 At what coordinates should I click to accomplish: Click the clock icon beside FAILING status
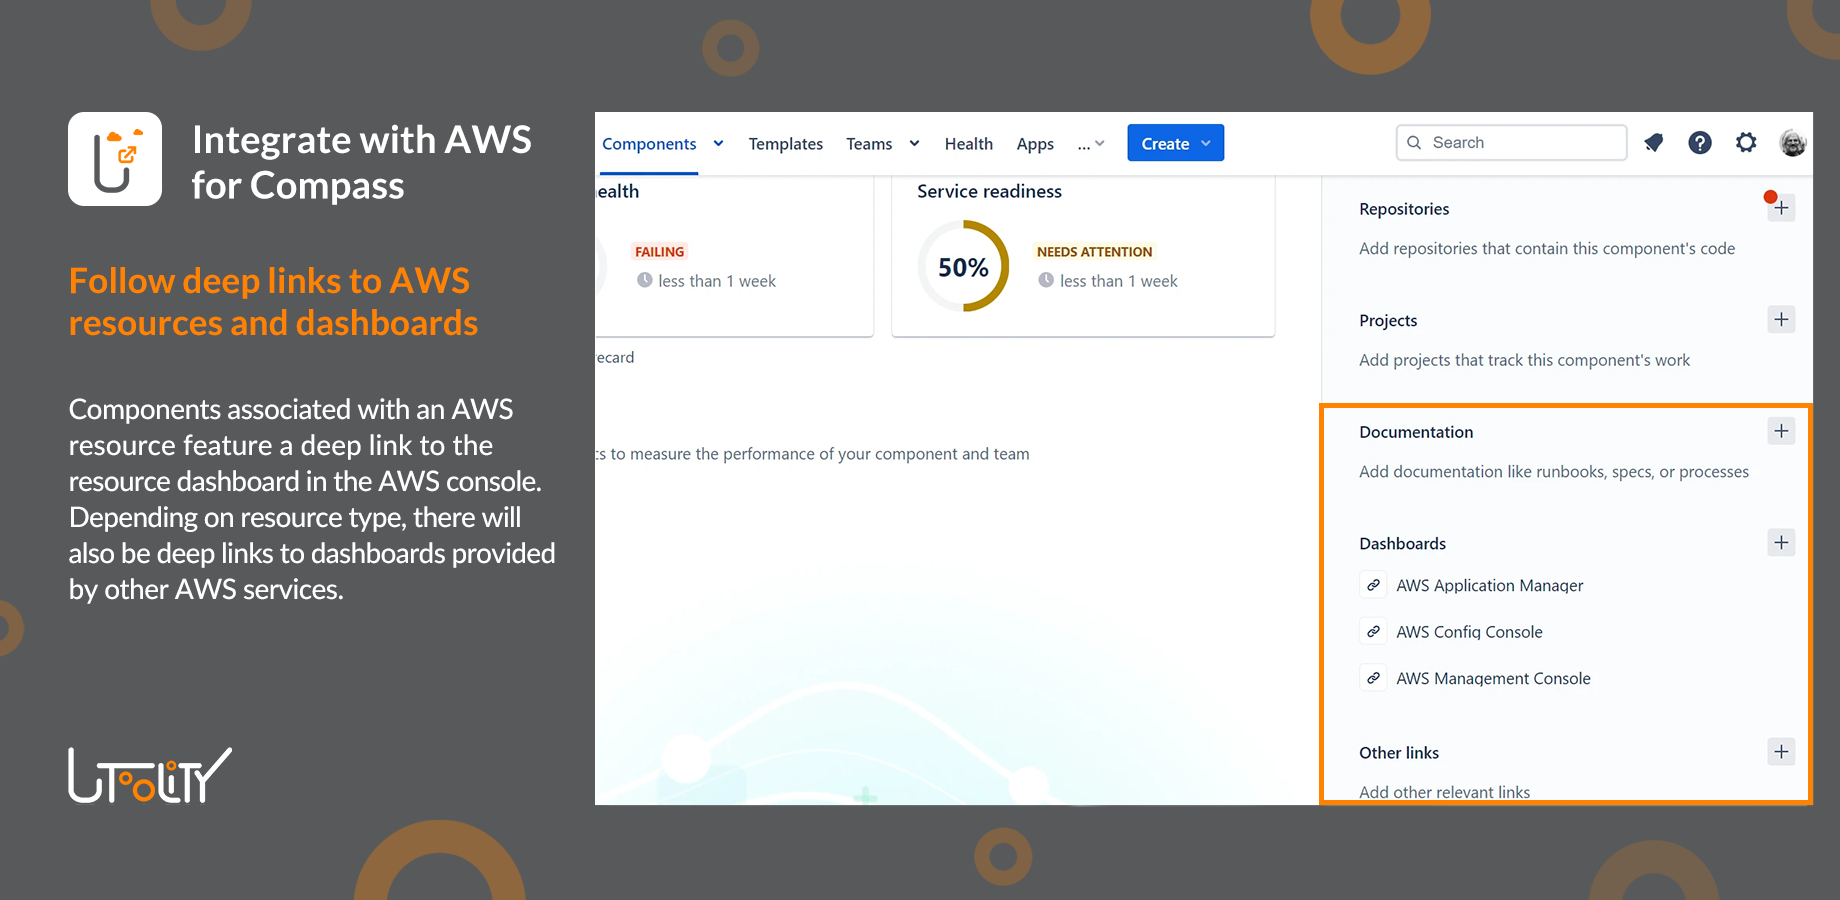[x=645, y=281]
